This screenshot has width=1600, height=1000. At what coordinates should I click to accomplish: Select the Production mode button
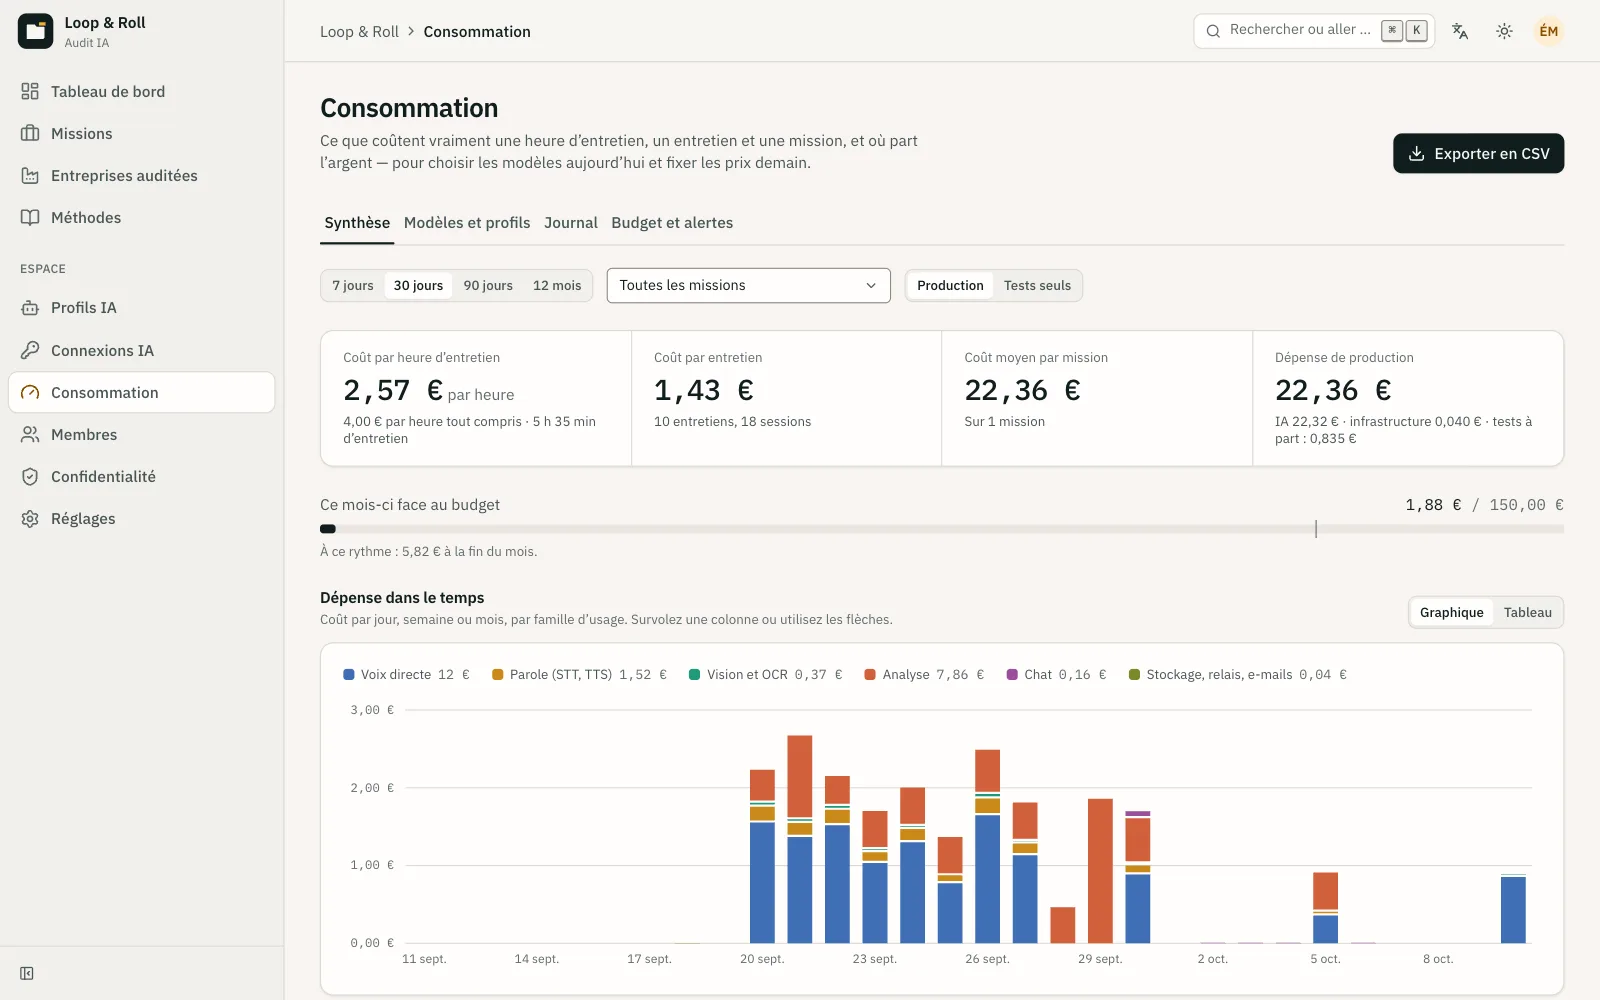950,286
